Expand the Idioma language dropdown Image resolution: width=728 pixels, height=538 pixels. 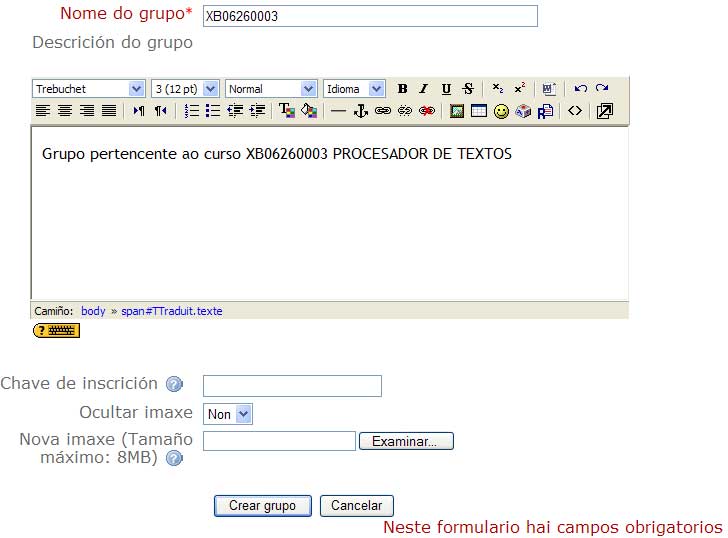click(x=354, y=89)
